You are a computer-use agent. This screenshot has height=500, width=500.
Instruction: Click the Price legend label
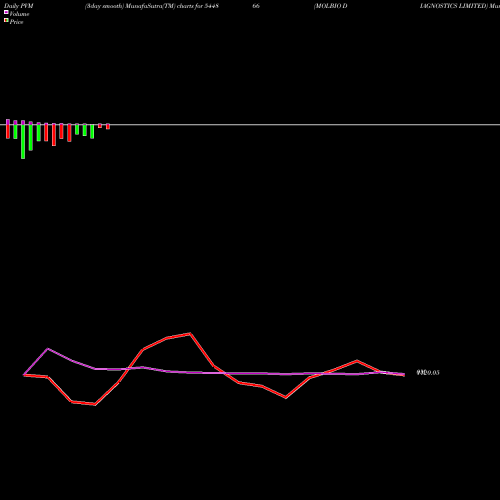click(x=16, y=22)
